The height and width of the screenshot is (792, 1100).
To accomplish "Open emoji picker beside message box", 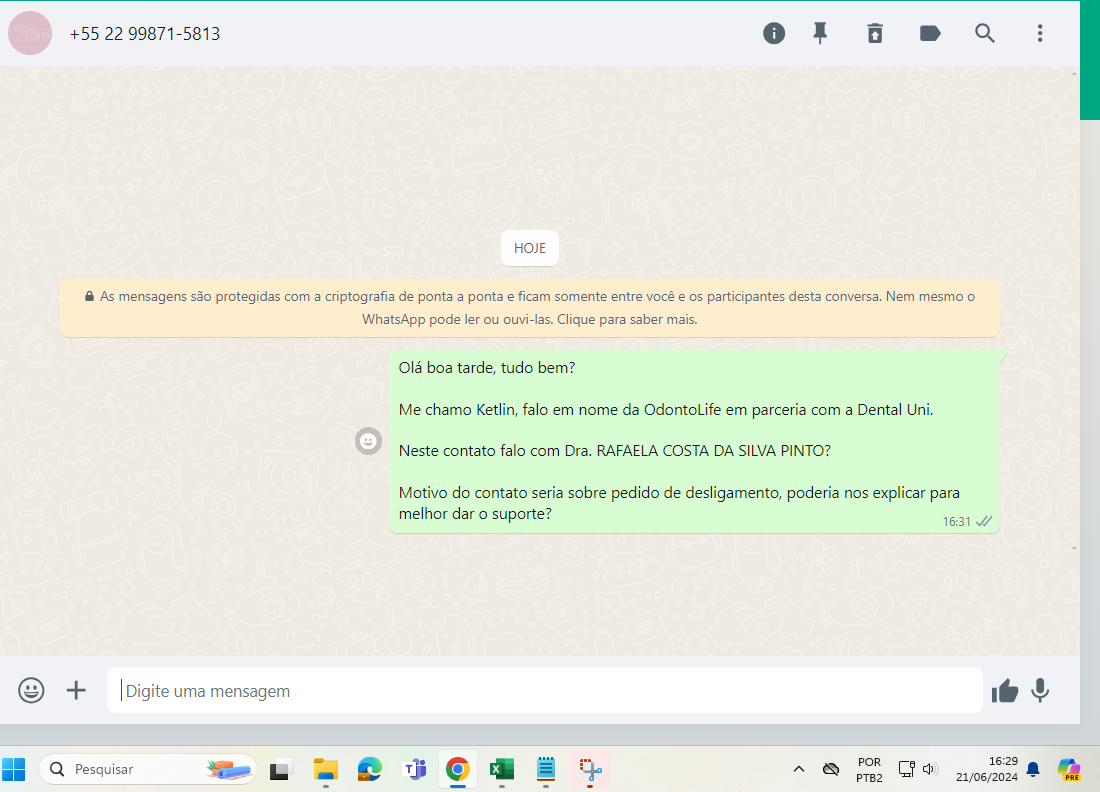I will (x=31, y=690).
